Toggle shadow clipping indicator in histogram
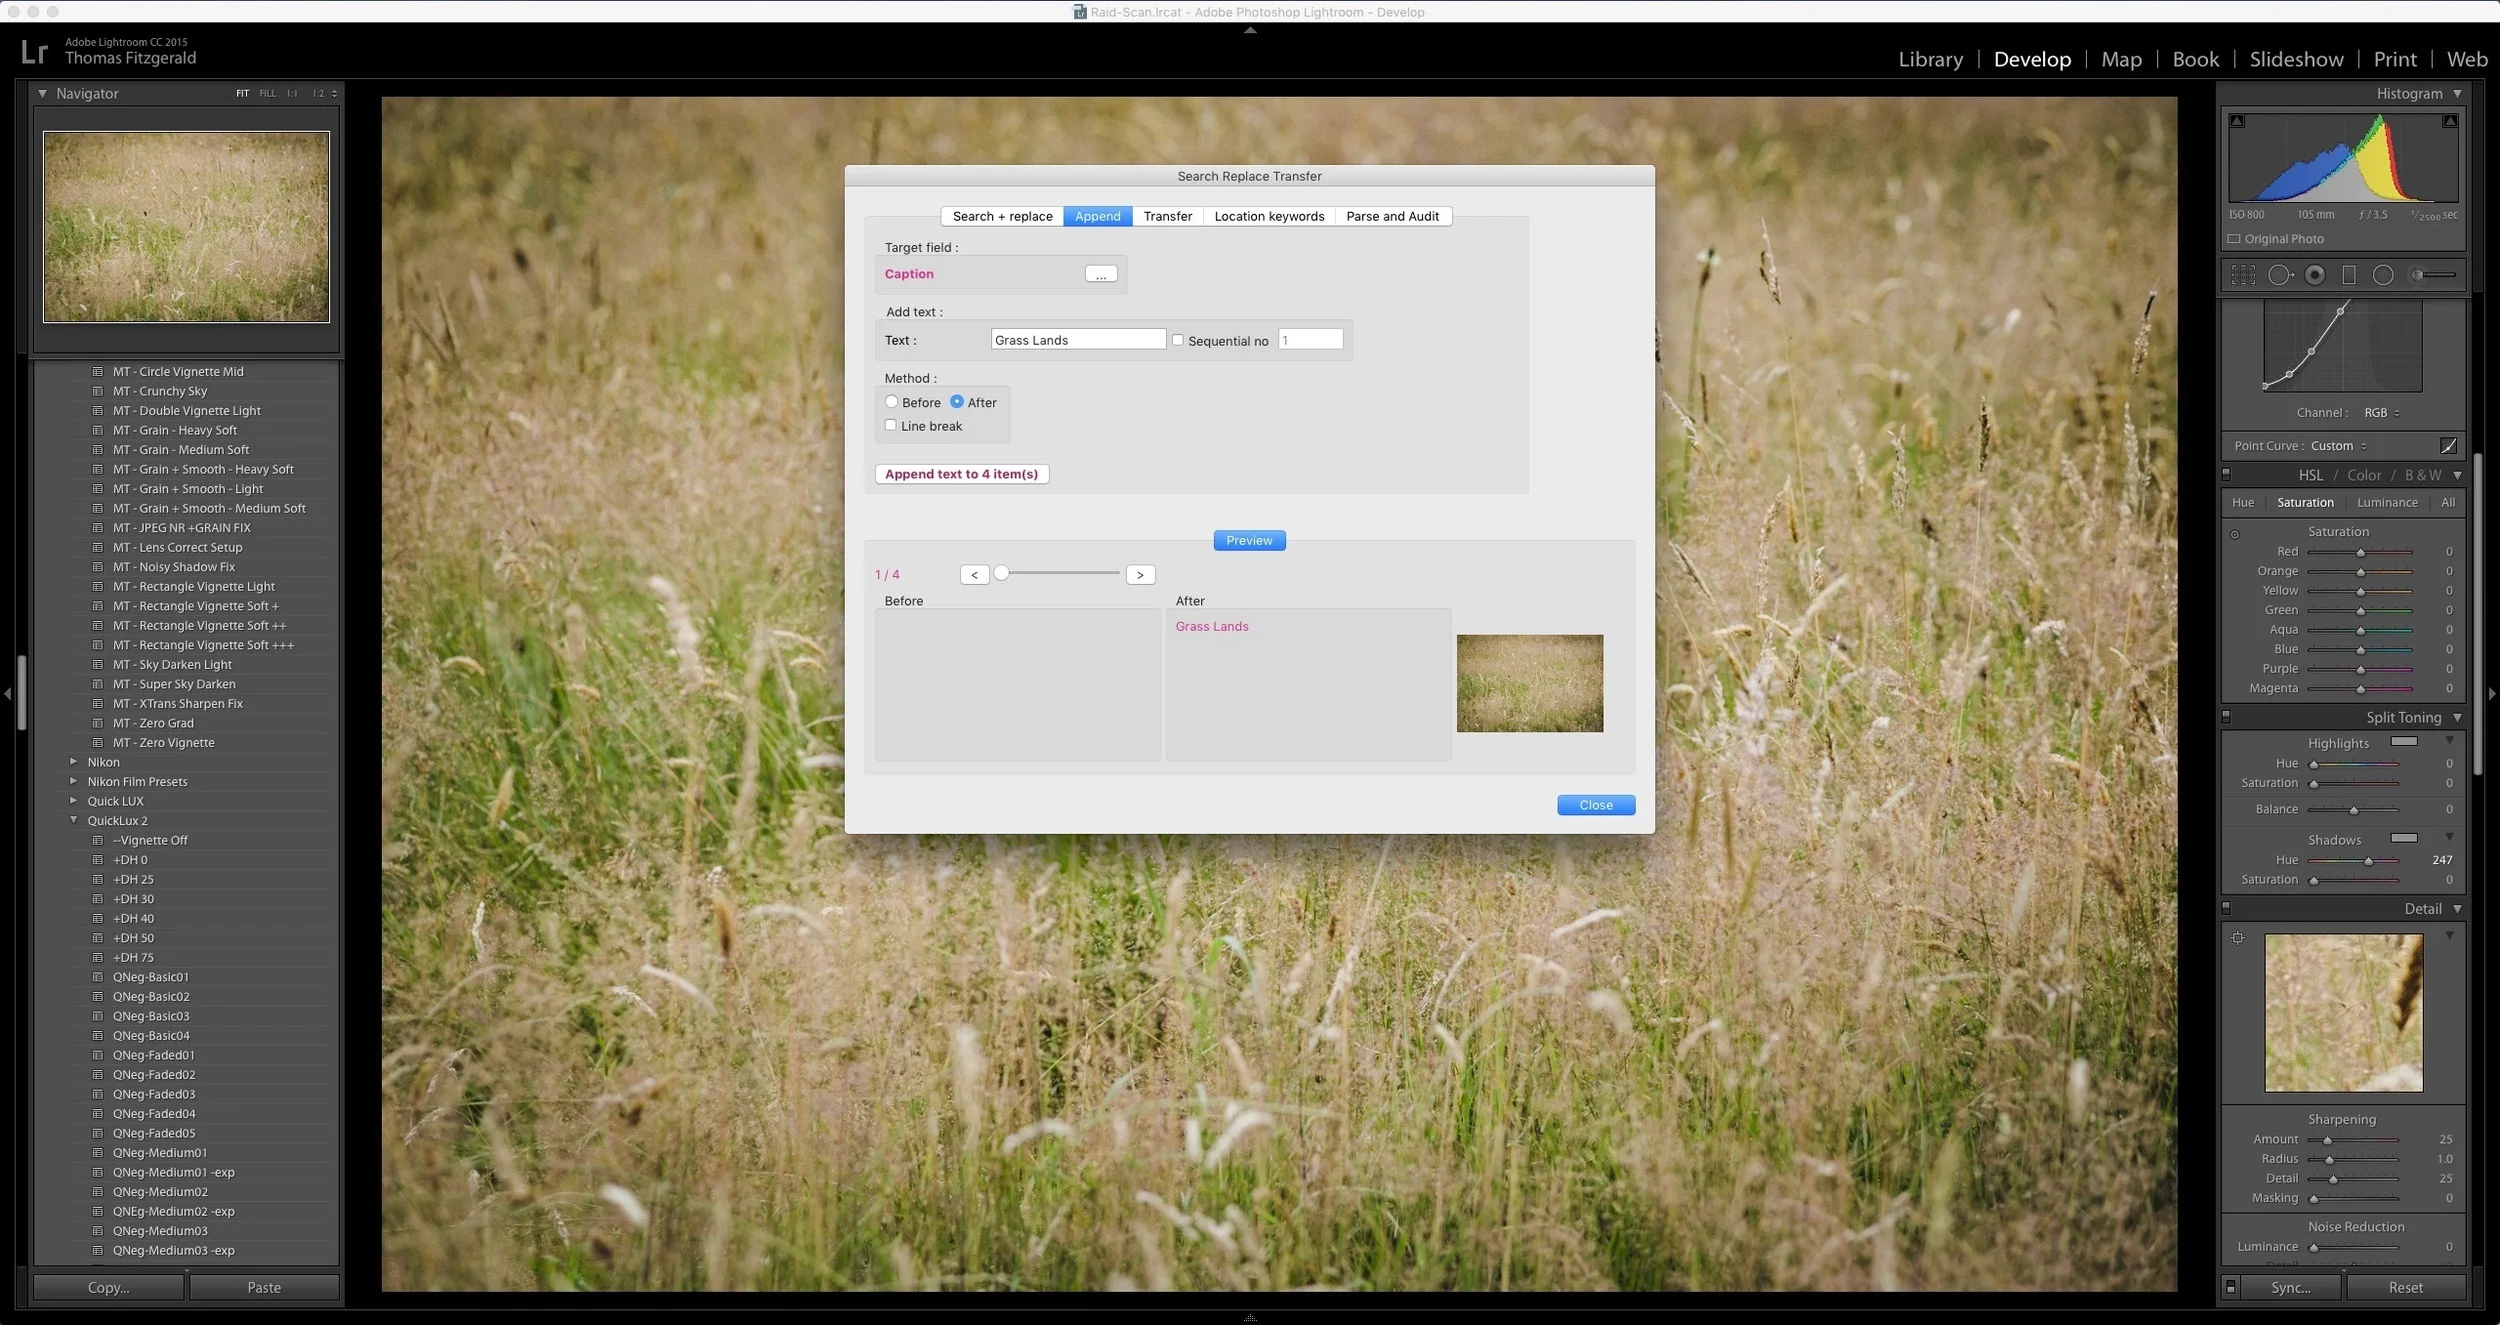The height and width of the screenshot is (1325, 2500). (2237, 121)
